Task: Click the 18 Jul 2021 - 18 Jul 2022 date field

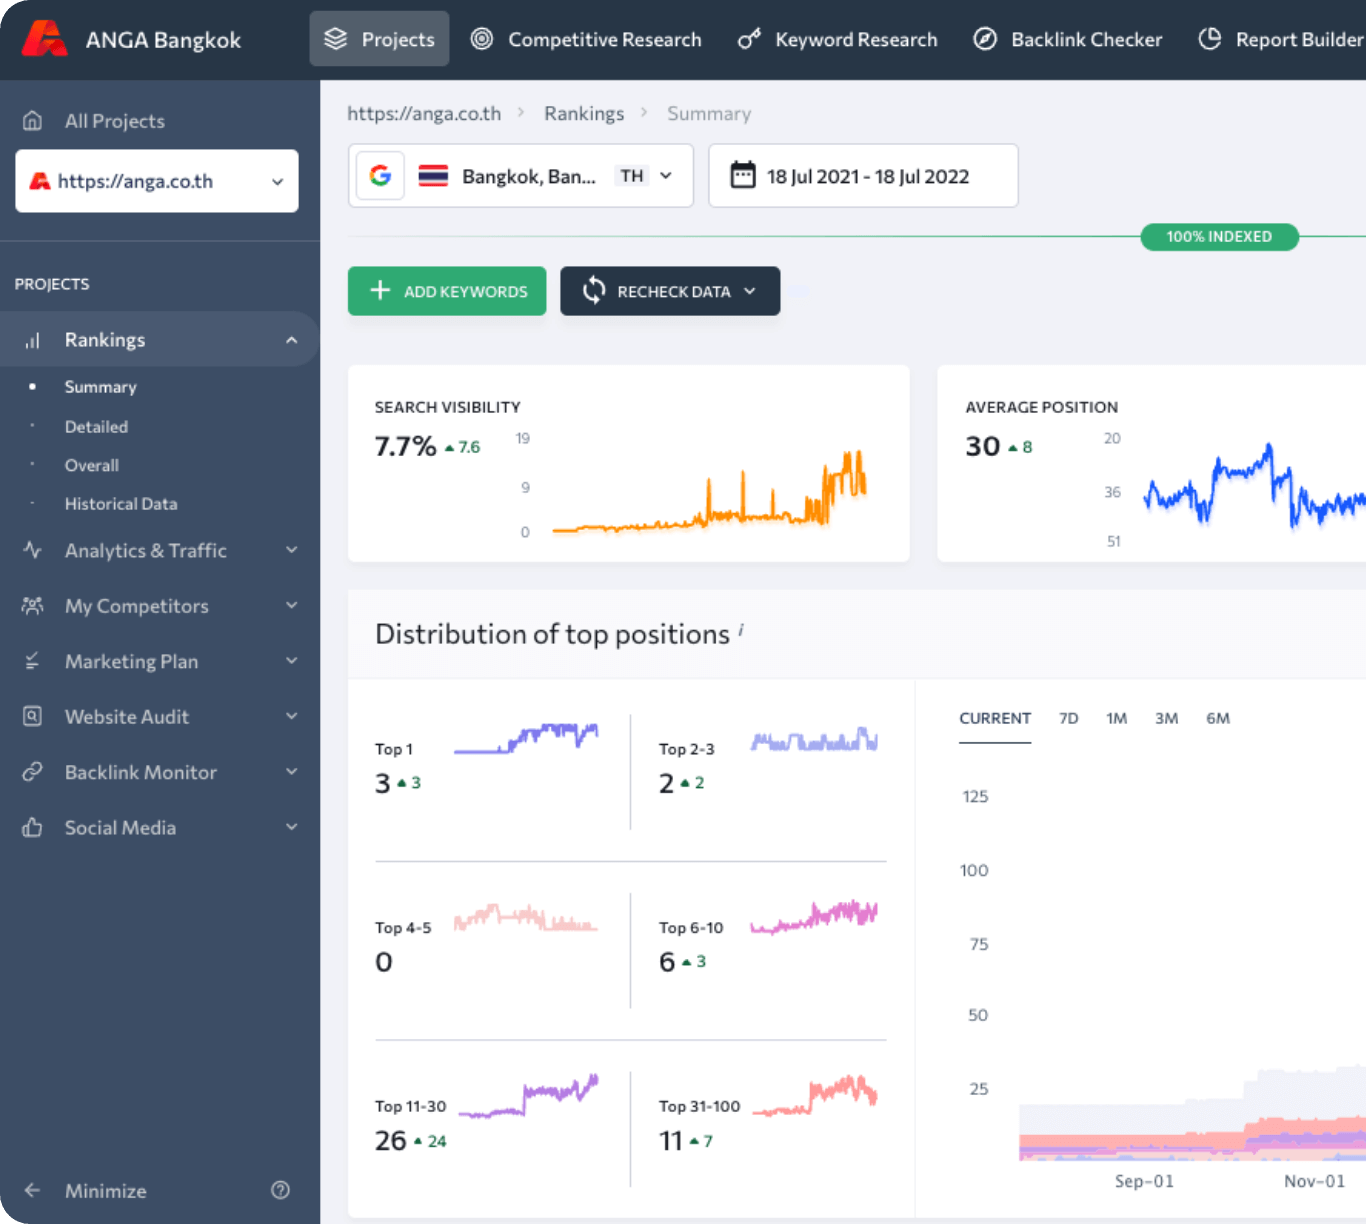Action: click(863, 176)
